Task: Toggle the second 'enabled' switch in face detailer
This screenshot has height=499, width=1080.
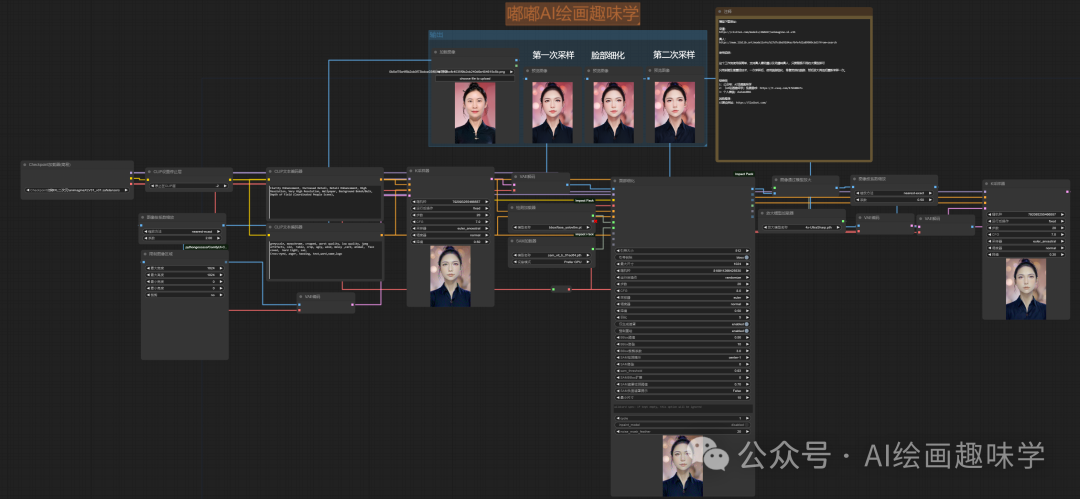Action: click(x=681, y=330)
